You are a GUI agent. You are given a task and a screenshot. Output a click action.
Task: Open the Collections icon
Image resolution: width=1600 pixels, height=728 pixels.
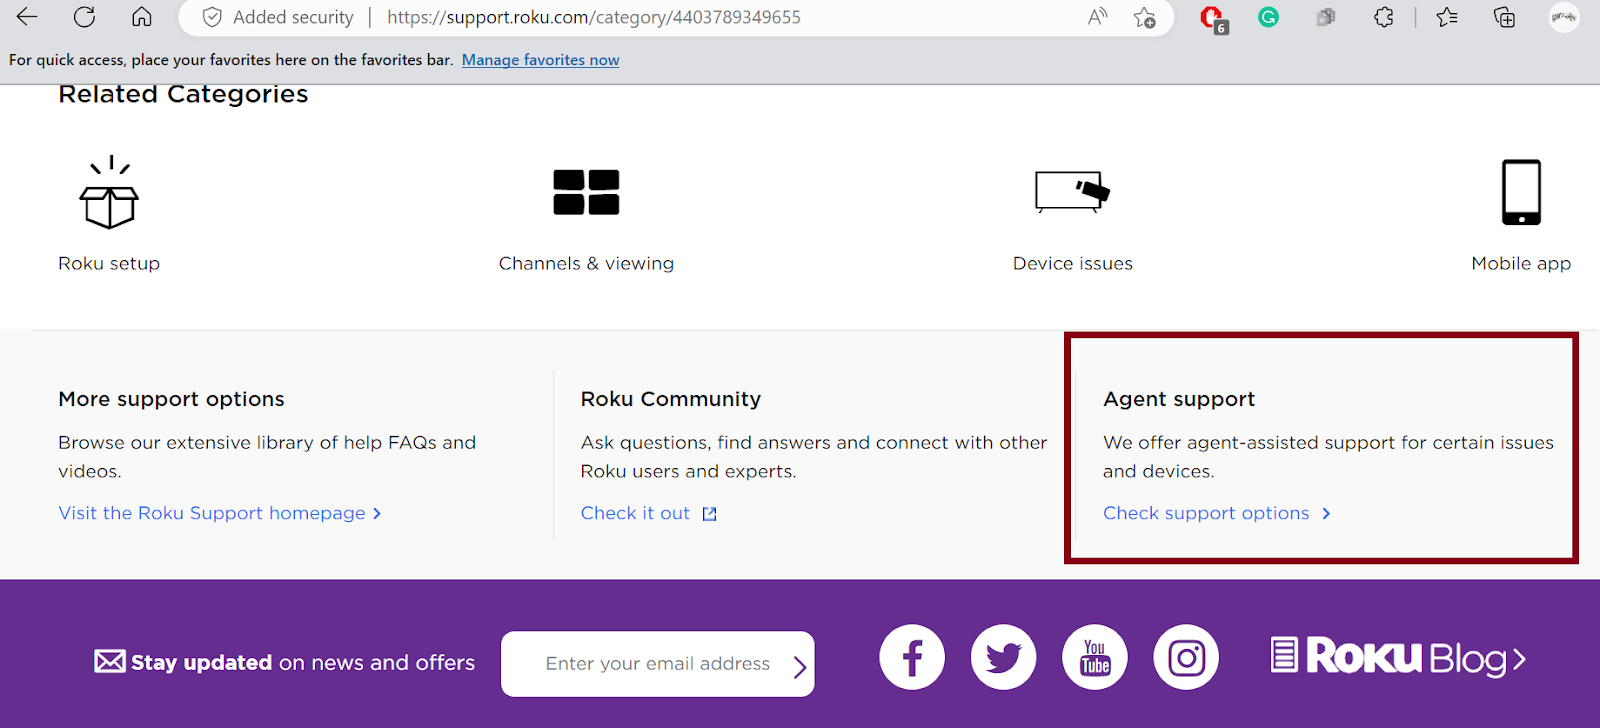1504,17
